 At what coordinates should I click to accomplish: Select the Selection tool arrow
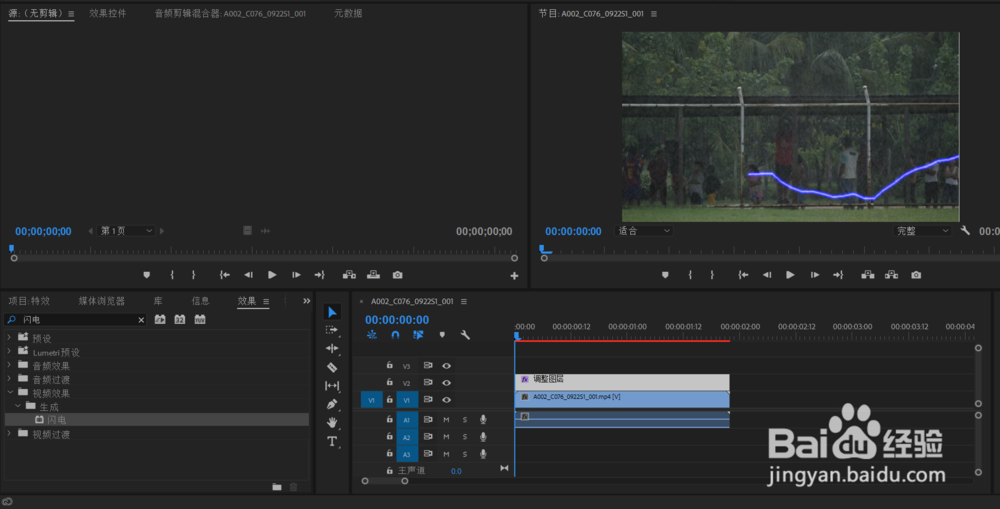pyautogui.click(x=332, y=312)
